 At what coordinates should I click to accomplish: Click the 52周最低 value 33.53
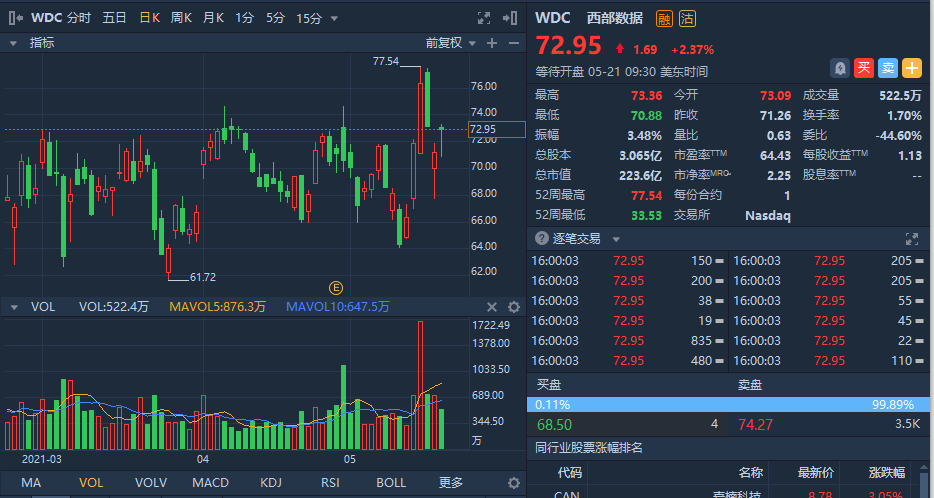pos(646,215)
